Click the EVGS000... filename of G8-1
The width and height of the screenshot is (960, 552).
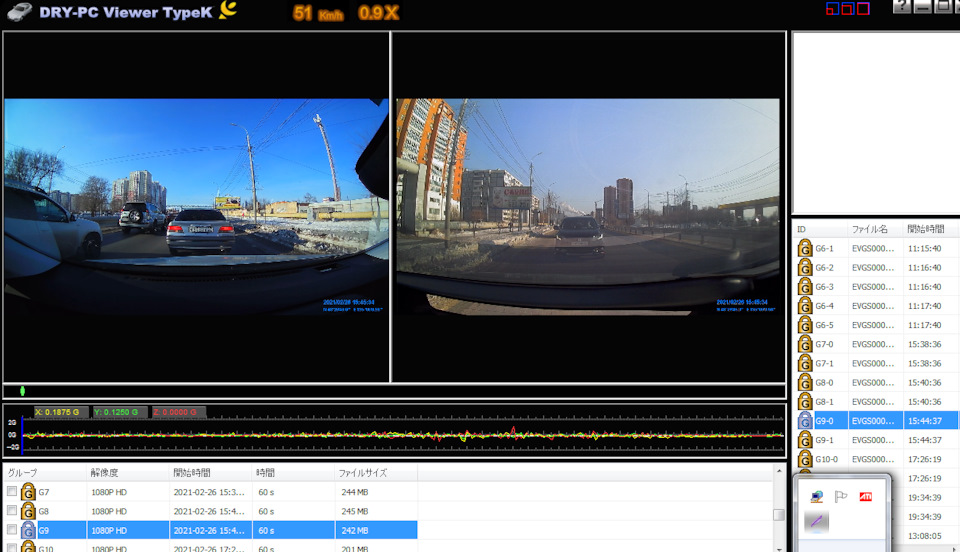873,401
